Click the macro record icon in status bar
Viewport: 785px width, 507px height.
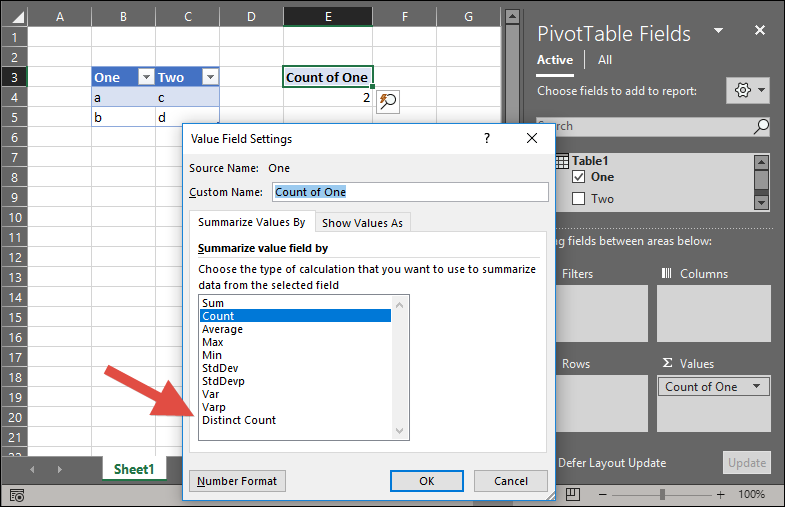[x=18, y=494]
